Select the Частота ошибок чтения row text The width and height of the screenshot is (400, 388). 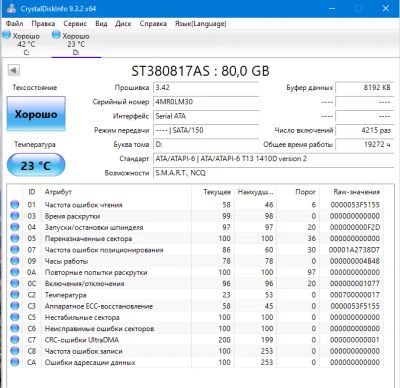(84, 205)
